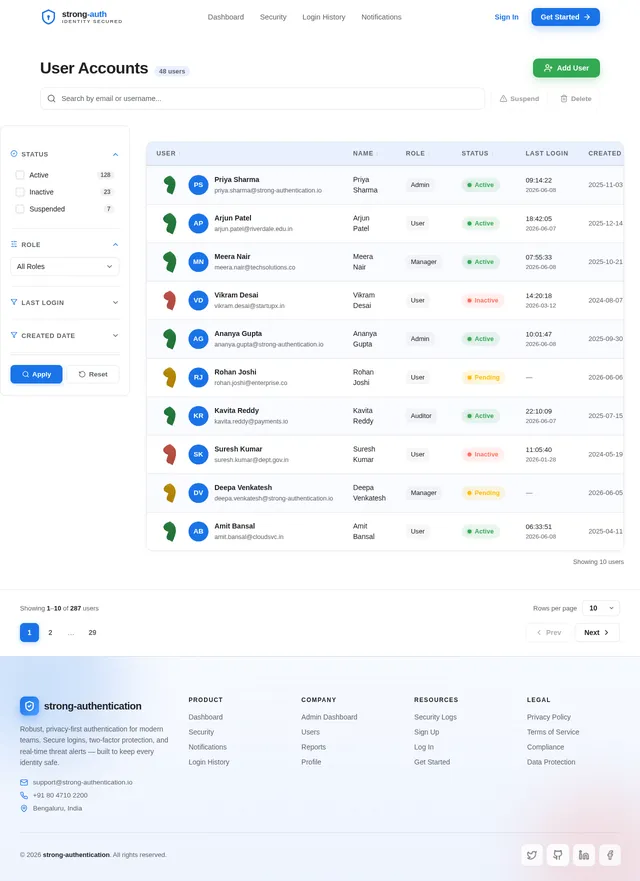640x881 pixels.
Task: Enable the Suspended status filter
Action: [x=20, y=208]
